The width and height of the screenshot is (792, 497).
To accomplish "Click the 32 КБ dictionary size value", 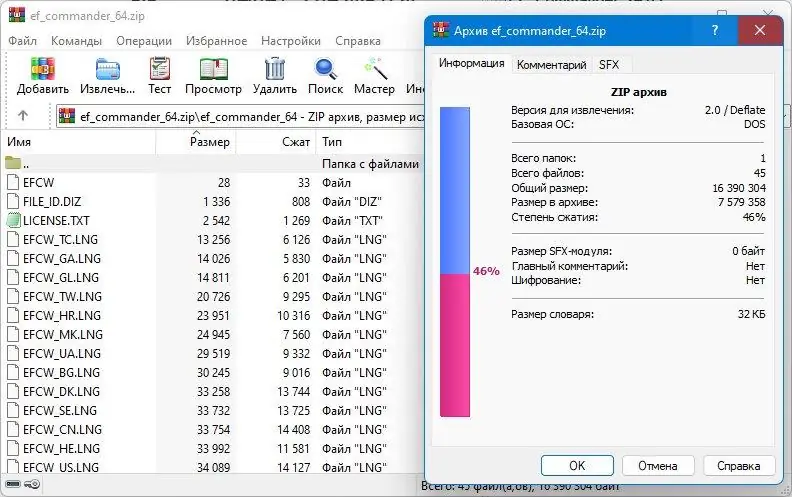I will 752,314.
